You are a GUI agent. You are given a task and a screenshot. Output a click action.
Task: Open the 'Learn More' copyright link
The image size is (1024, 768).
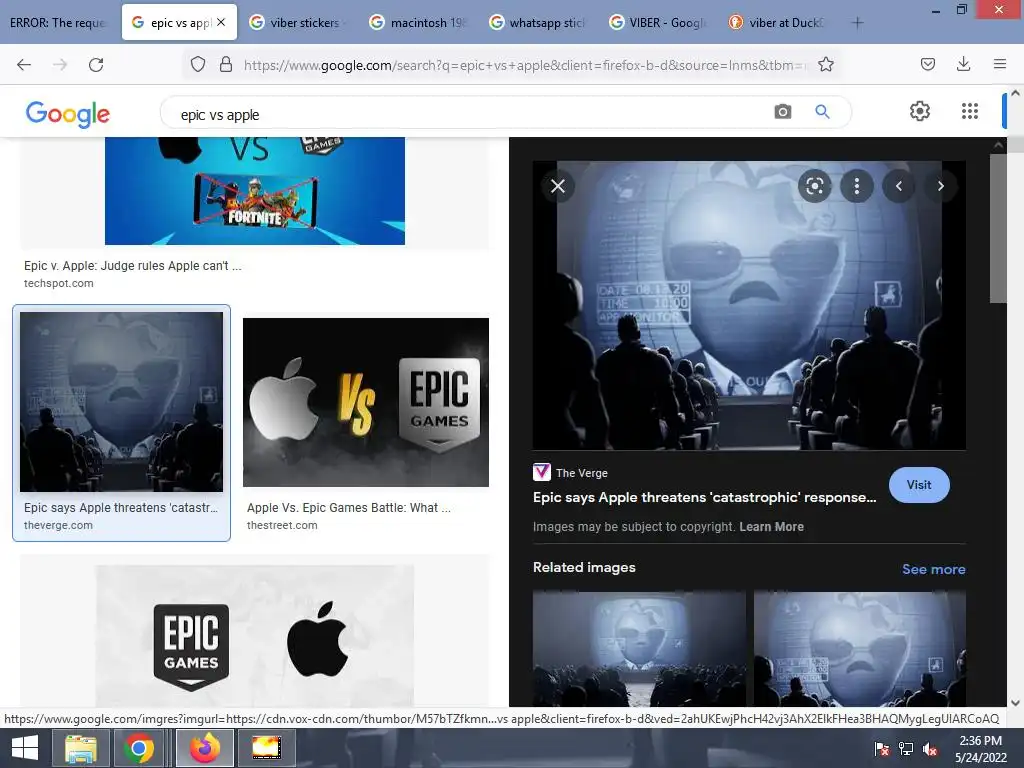click(x=771, y=526)
